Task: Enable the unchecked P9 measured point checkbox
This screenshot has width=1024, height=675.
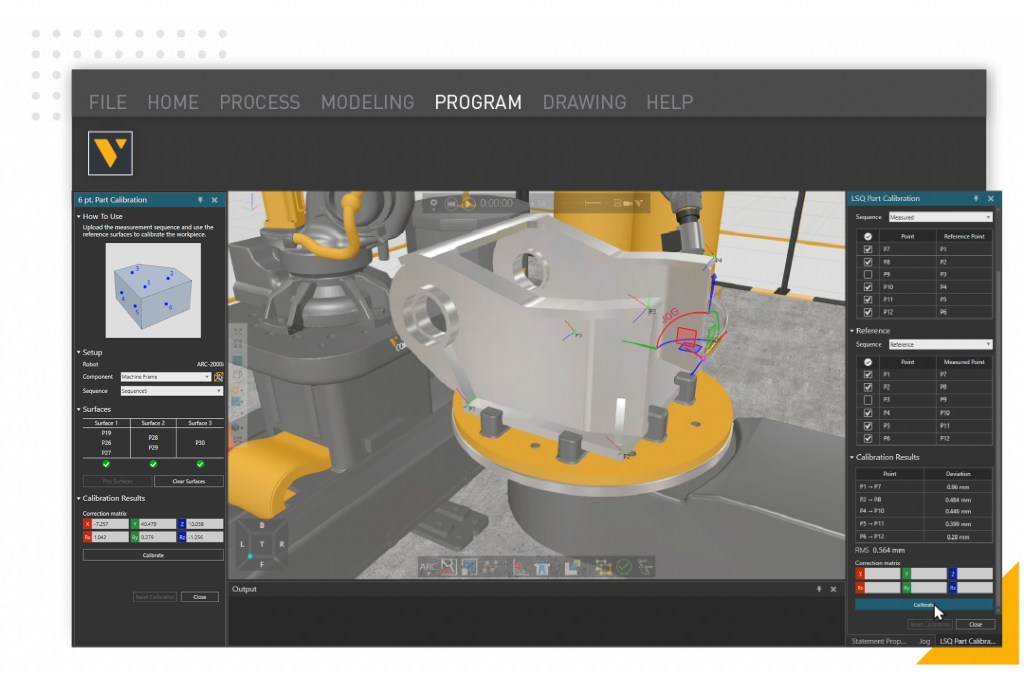Action: 867,274
